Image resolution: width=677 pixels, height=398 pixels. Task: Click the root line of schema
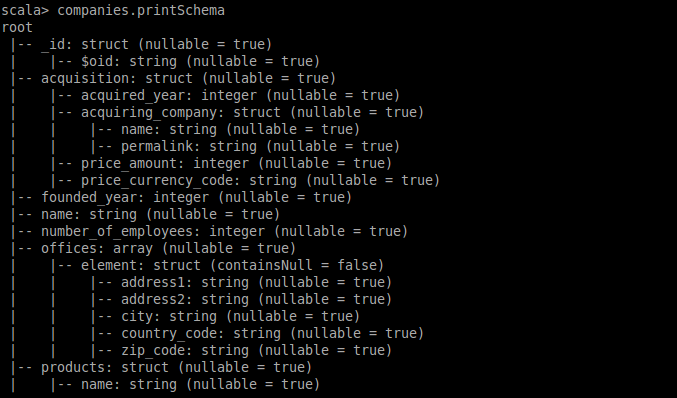coord(17,28)
